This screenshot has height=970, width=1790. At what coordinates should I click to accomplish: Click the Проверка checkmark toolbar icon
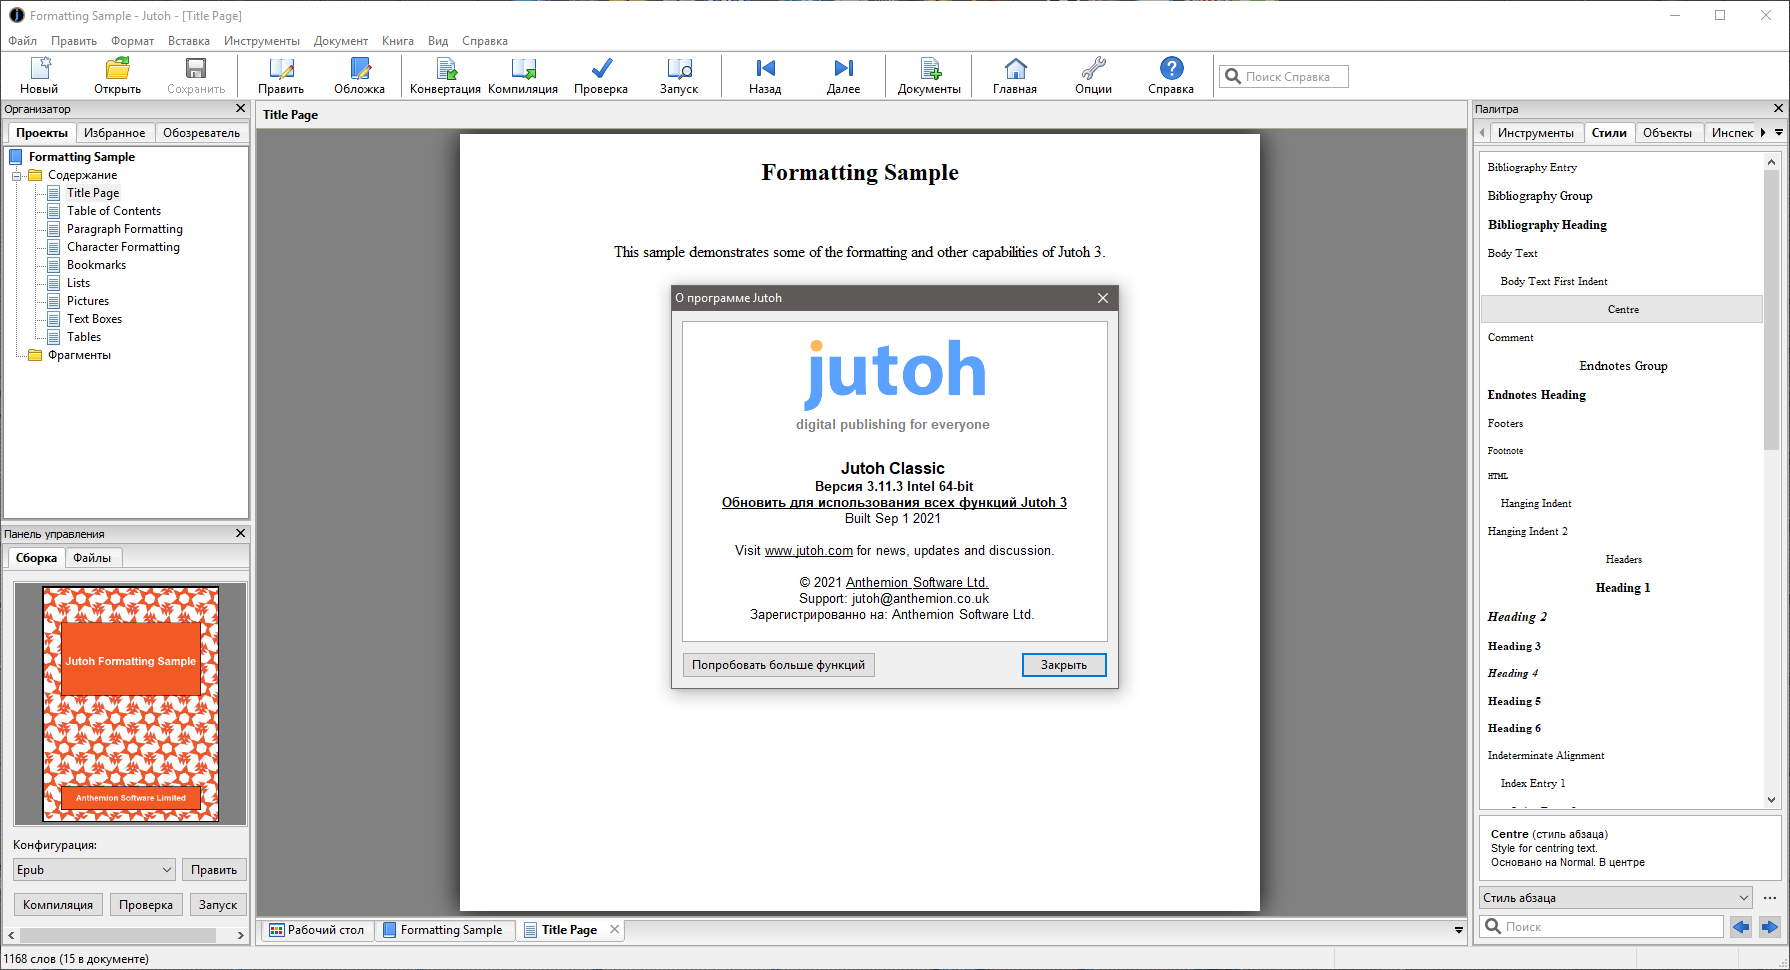coord(601,70)
